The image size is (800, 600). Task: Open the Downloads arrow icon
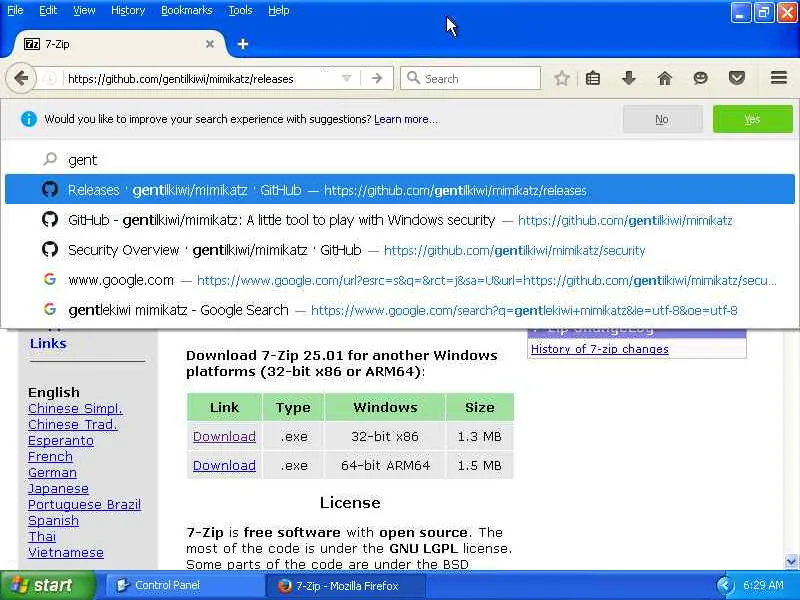[x=629, y=79]
